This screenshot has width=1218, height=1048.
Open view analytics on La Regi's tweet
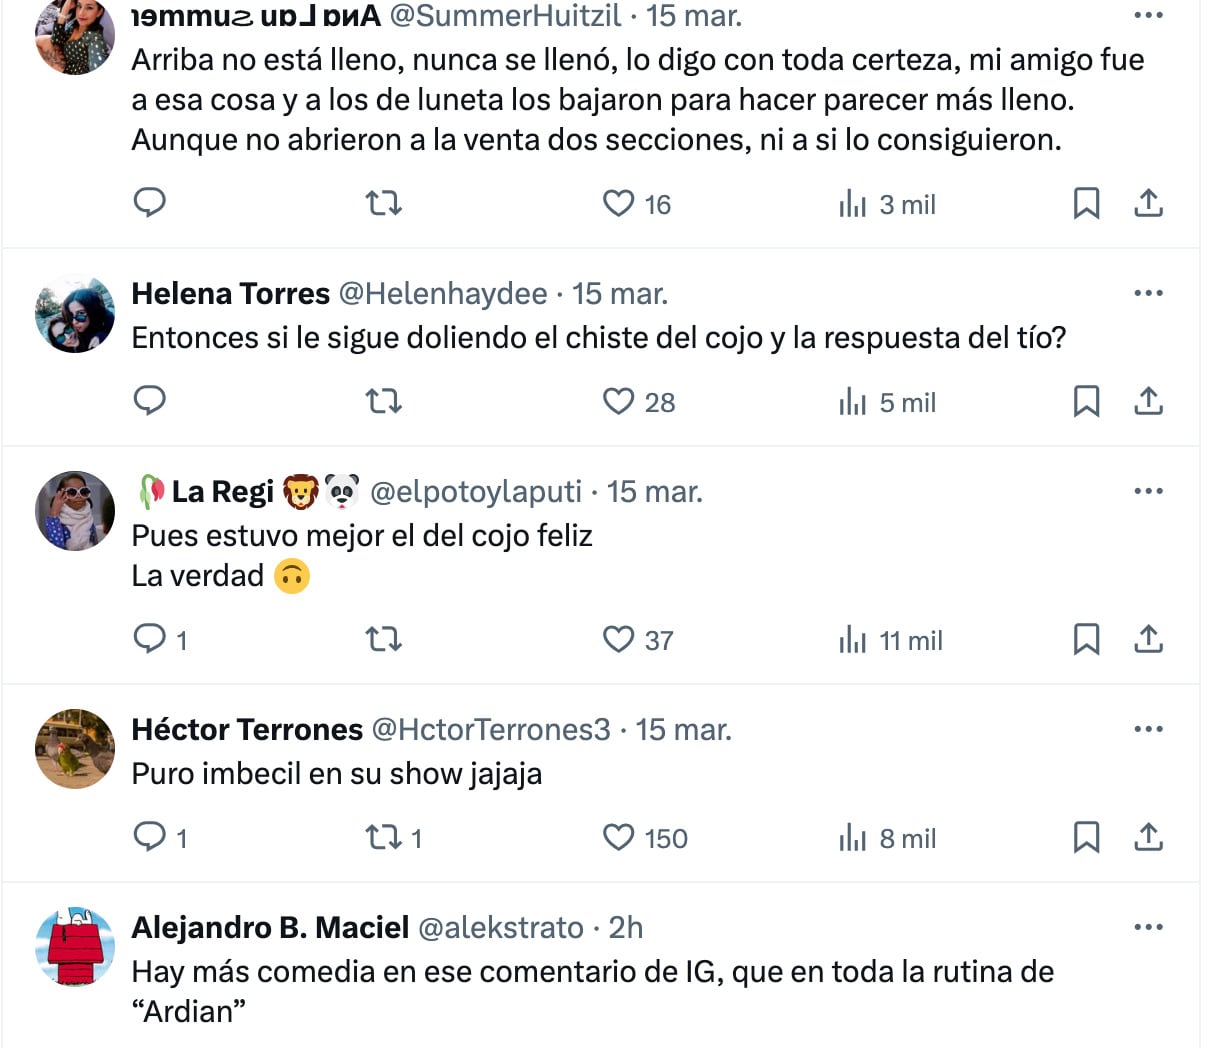coord(856,639)
